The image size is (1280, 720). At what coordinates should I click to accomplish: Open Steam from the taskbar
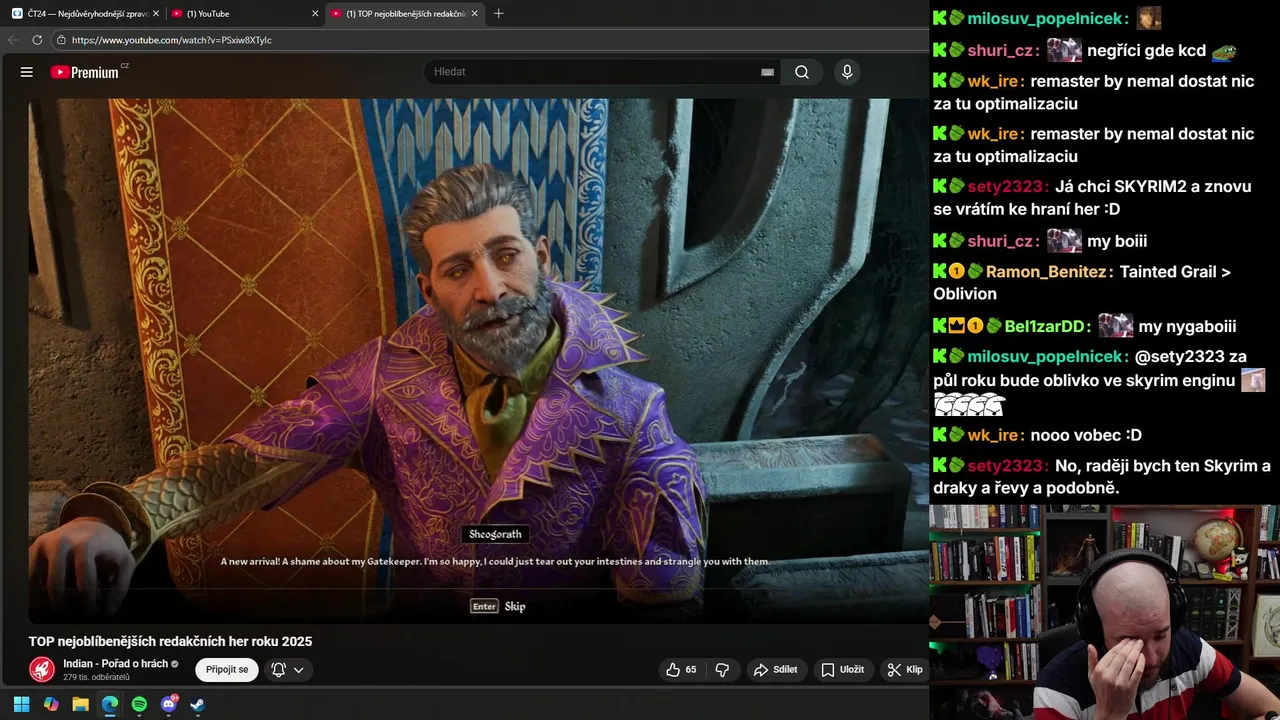(x=198, y=704)
